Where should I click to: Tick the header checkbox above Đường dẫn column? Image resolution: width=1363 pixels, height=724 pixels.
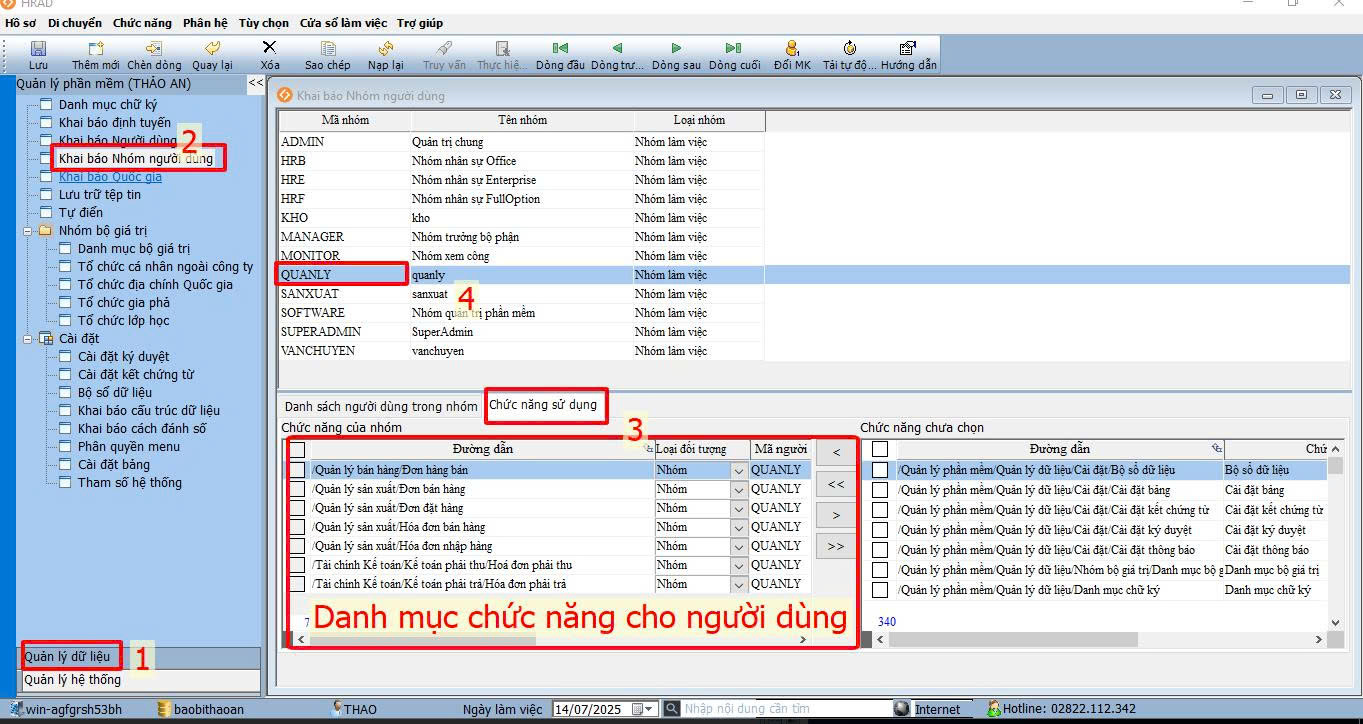(296, 448)
